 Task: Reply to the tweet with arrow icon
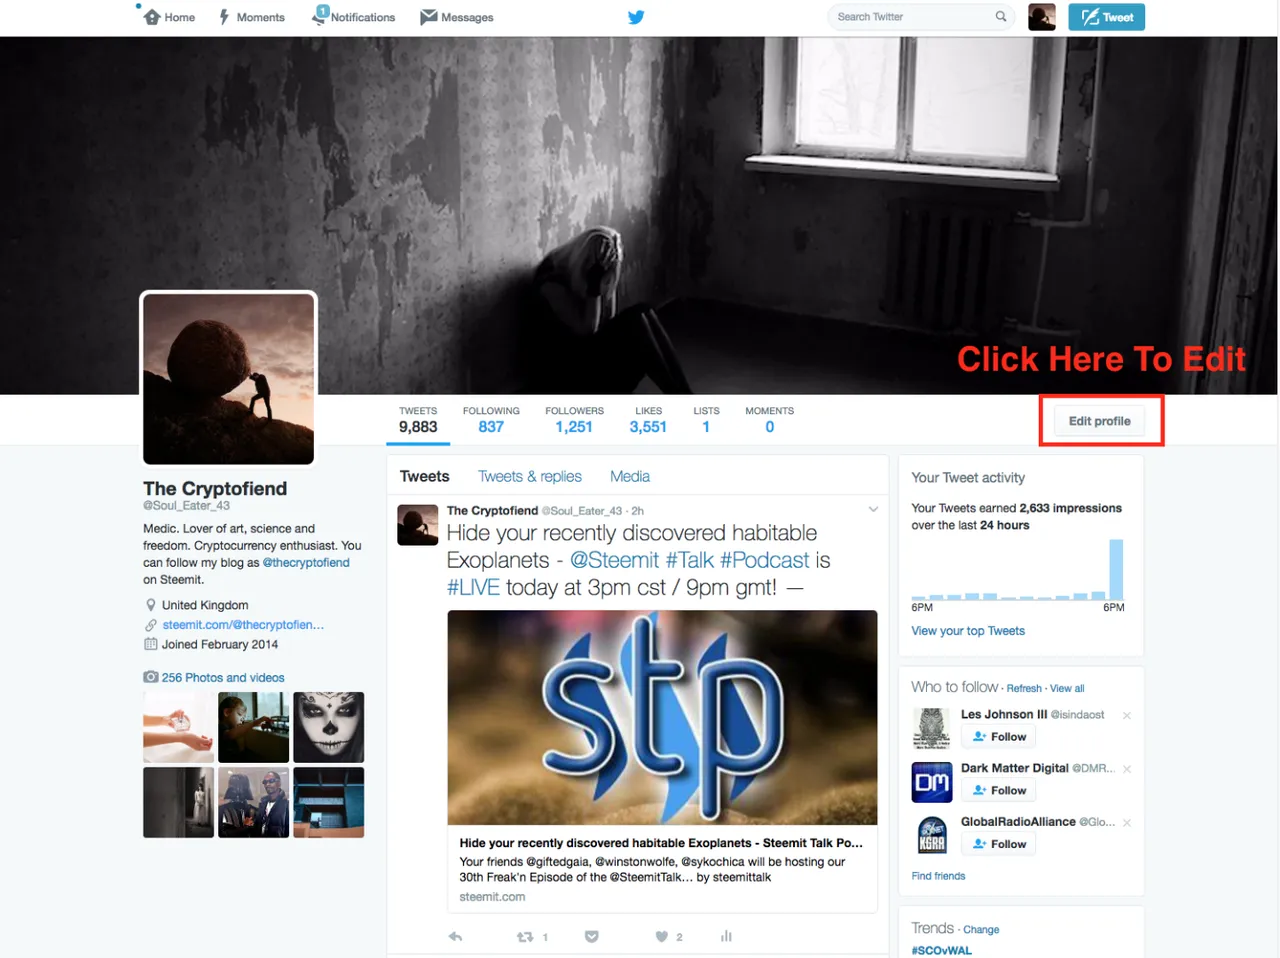456,937
